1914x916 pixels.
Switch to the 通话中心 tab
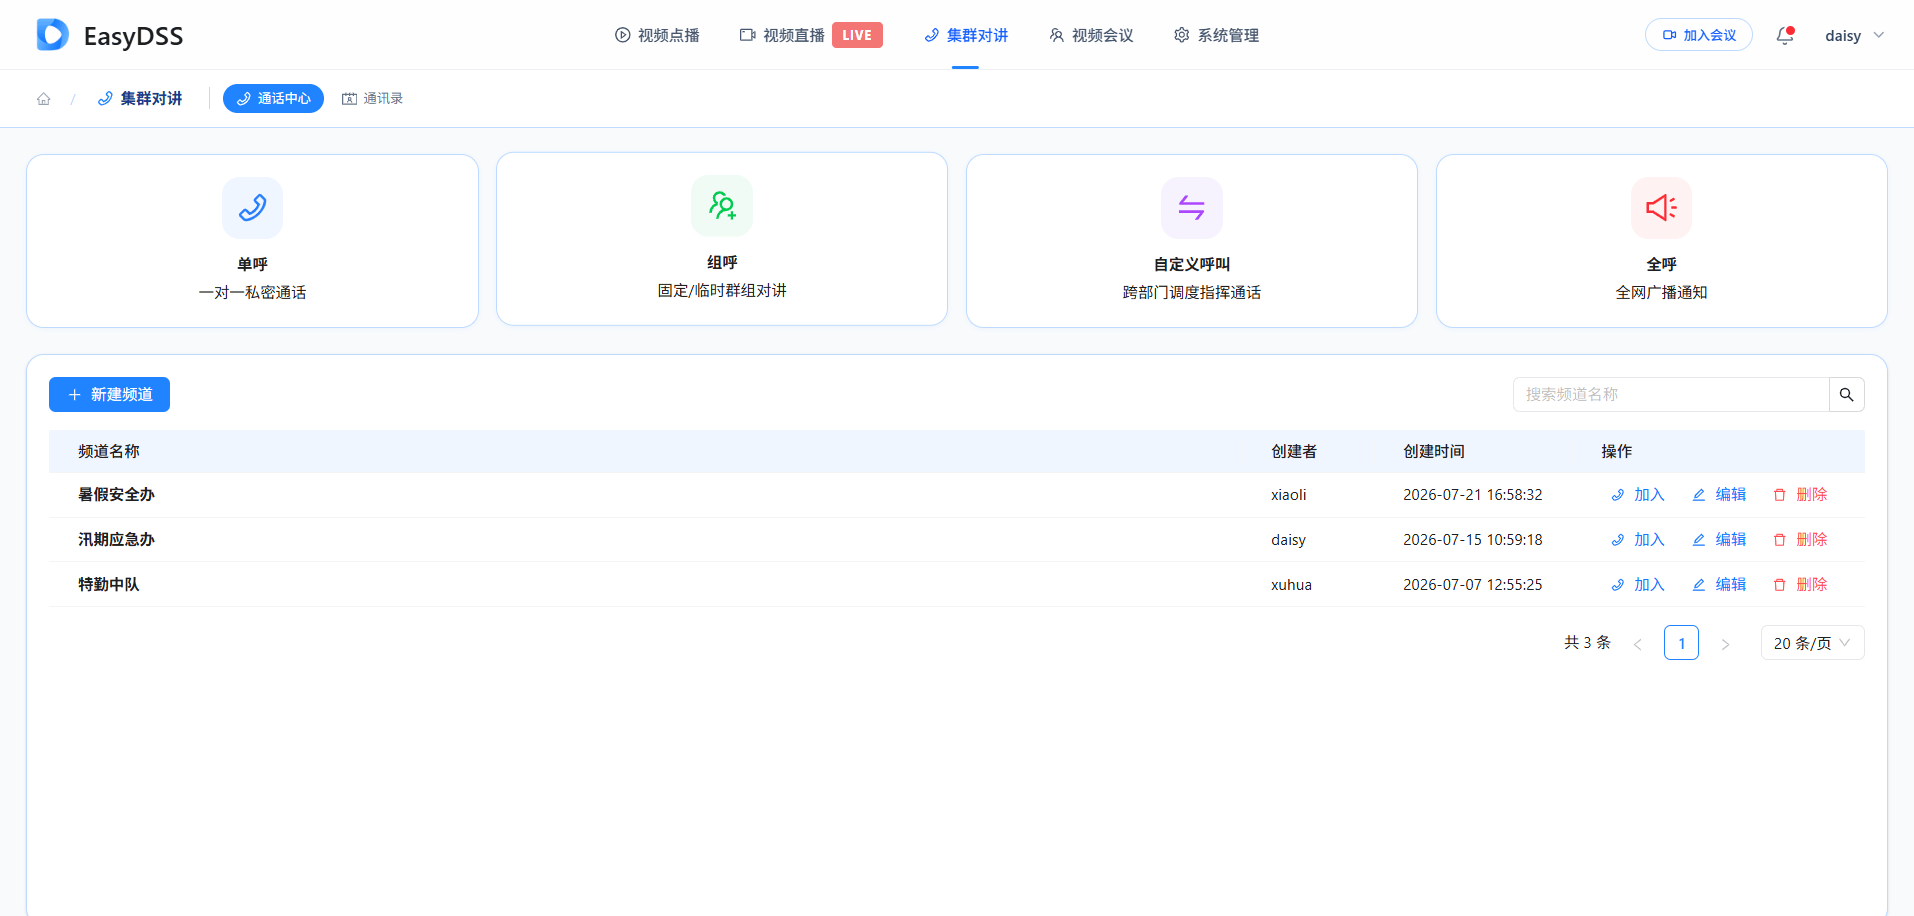273,98
